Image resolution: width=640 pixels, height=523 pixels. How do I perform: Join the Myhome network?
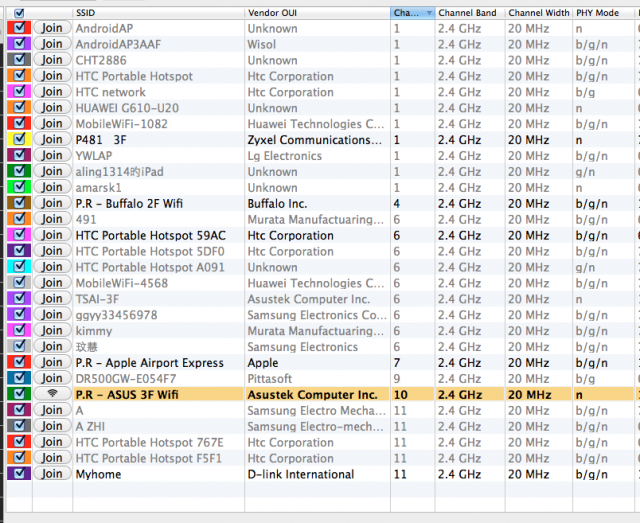tap(52, 474)
